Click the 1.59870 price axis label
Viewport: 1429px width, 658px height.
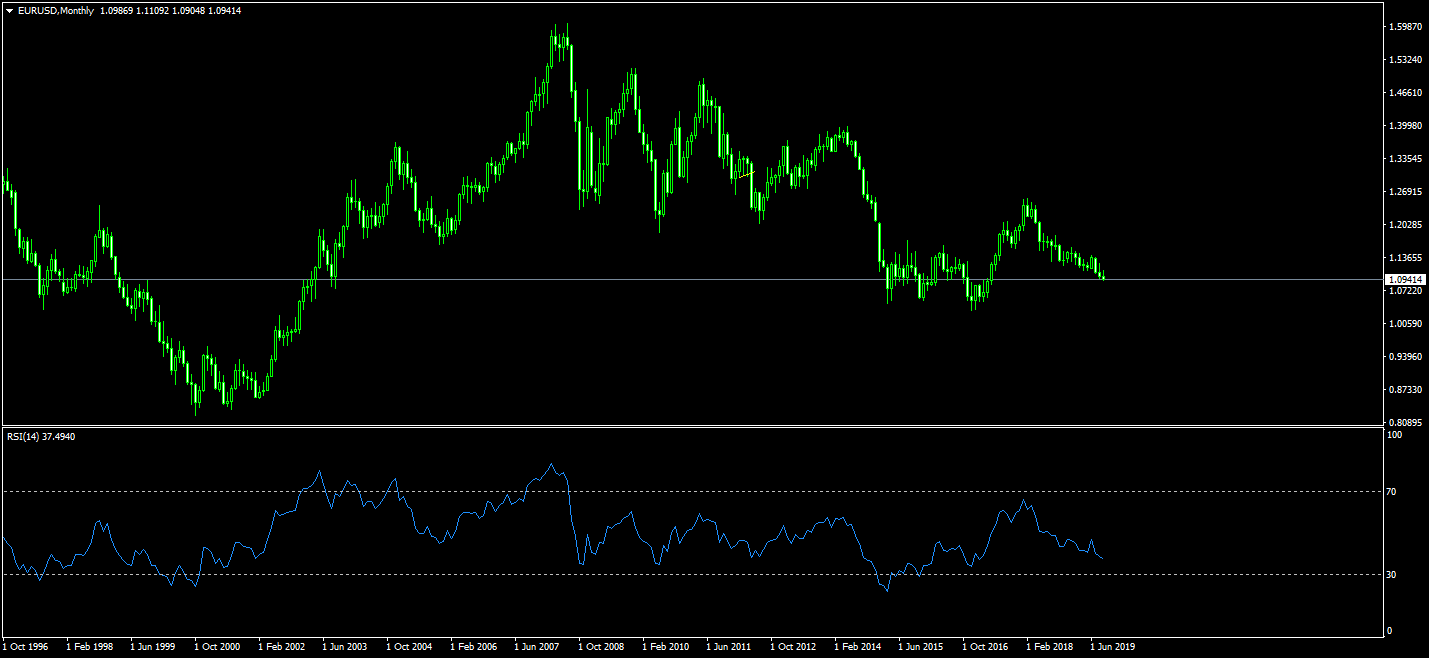(x=1405, y=27)
